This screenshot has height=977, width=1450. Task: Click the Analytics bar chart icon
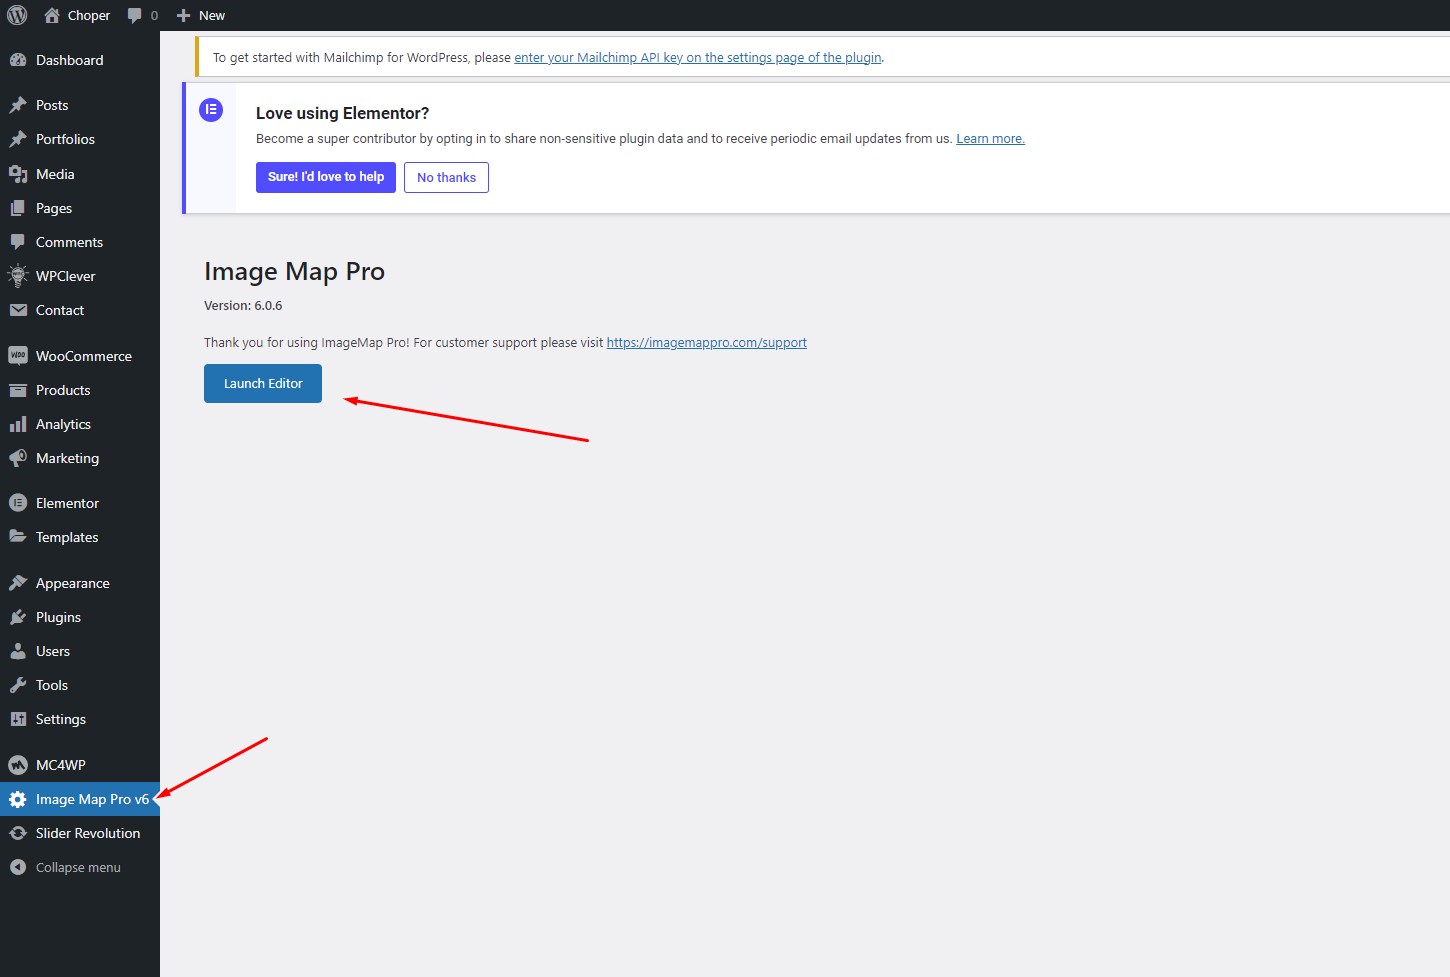(x=18, y=424)
